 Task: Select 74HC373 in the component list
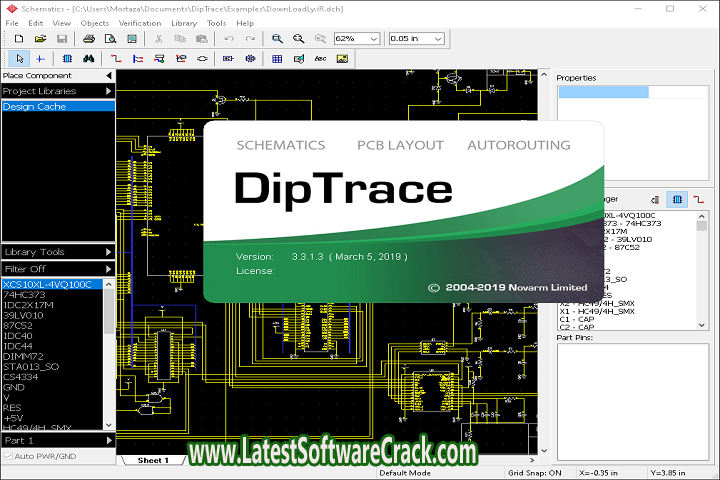(24, 295)
